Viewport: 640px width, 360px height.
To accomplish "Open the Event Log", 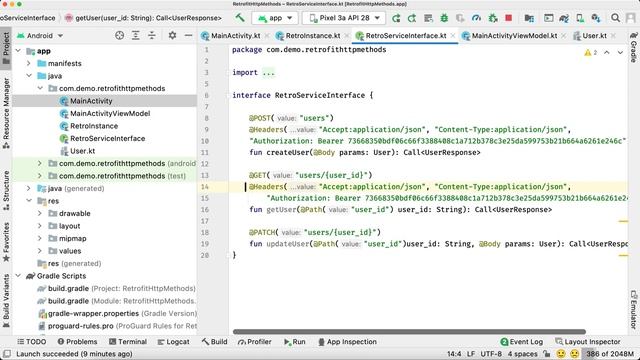I will (x=522, y=342).
